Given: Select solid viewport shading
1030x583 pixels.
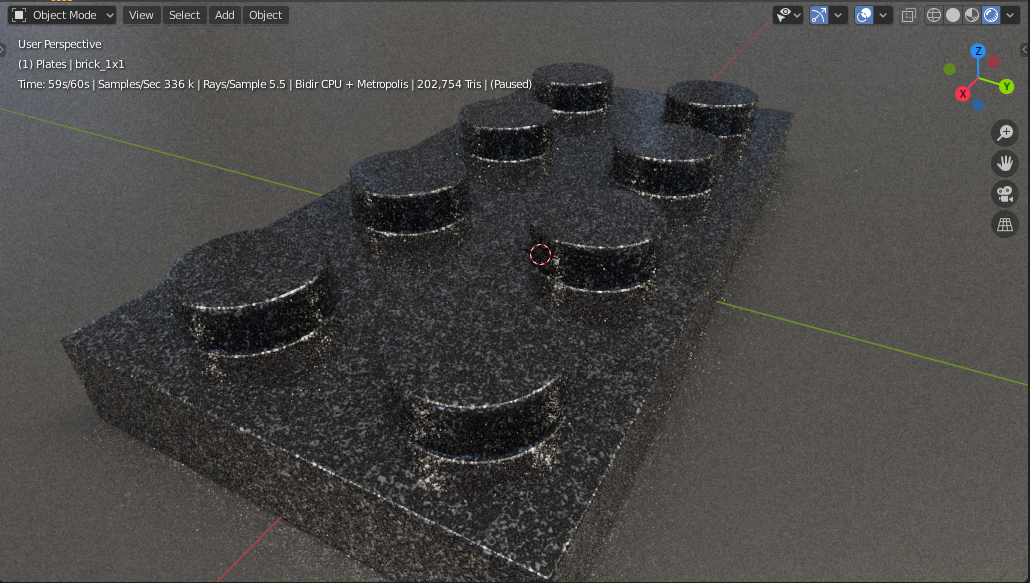Looking at the screenshot, I should point(953,15).
